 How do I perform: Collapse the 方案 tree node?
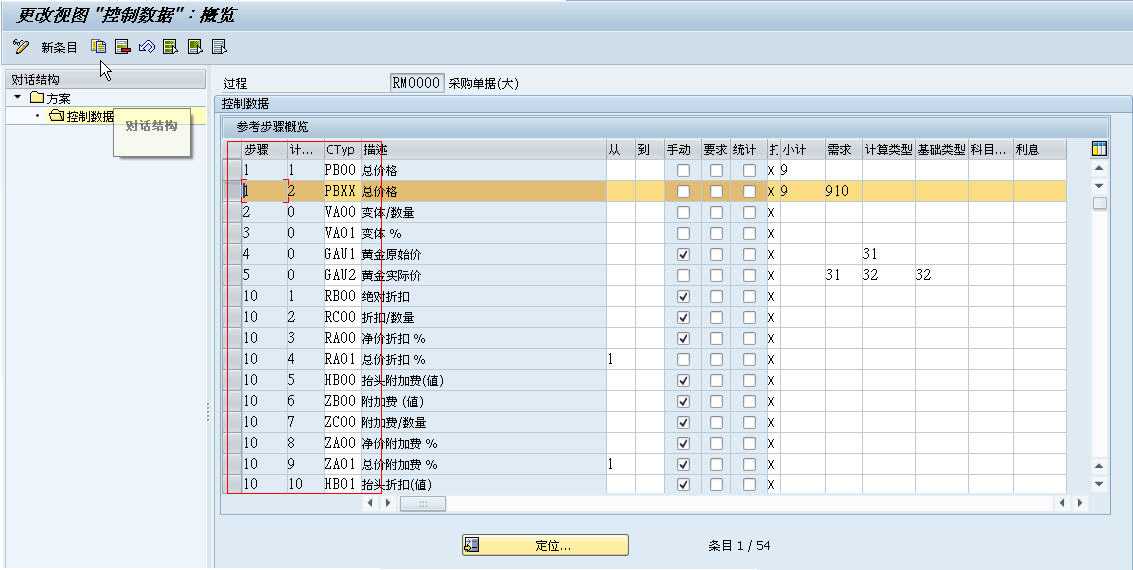pos(18,97)
